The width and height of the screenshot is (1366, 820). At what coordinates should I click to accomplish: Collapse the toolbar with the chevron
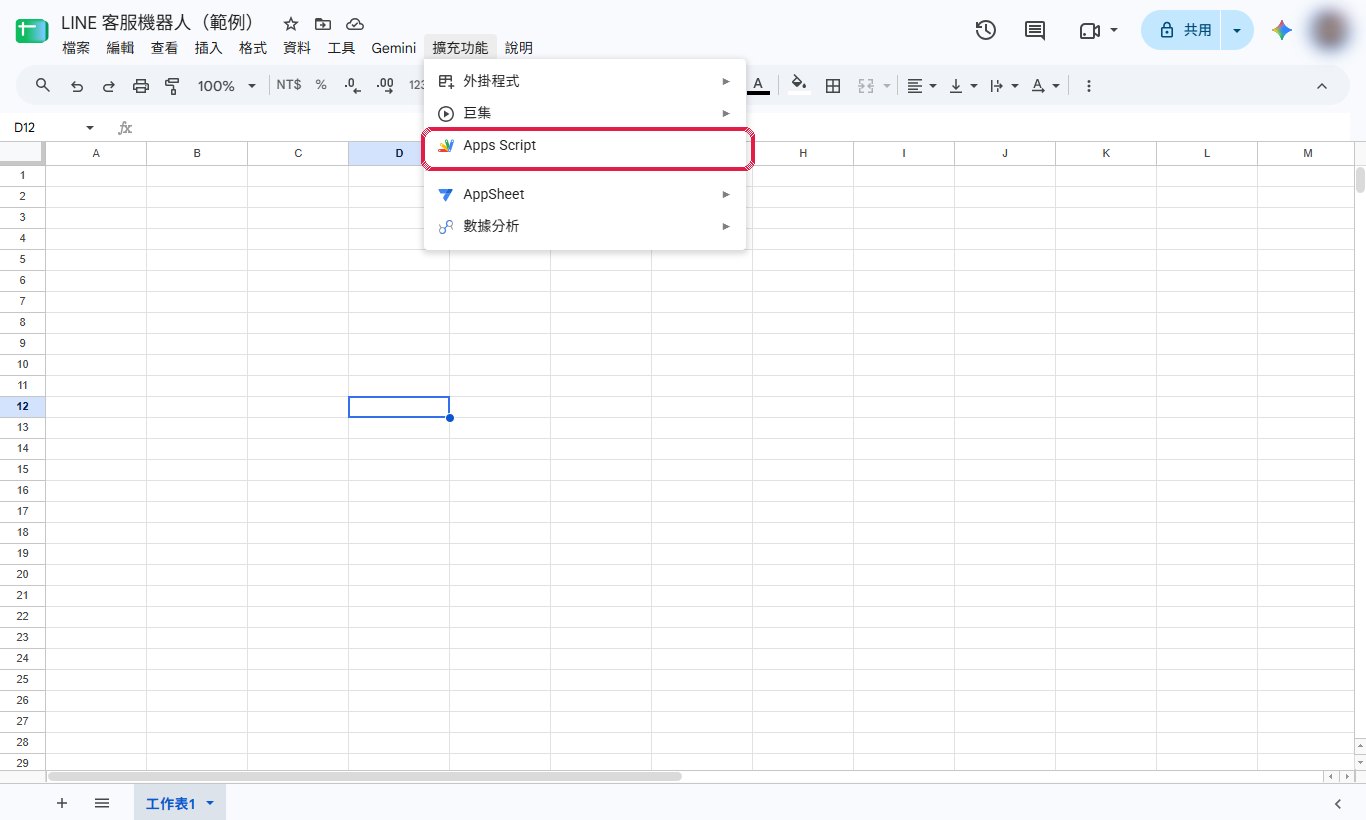coord(1322,86)
